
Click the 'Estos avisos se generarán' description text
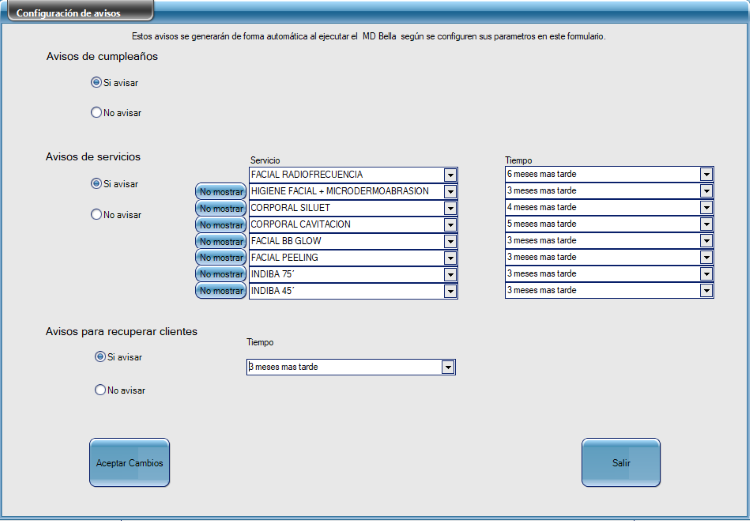click(x=369, y=36)
